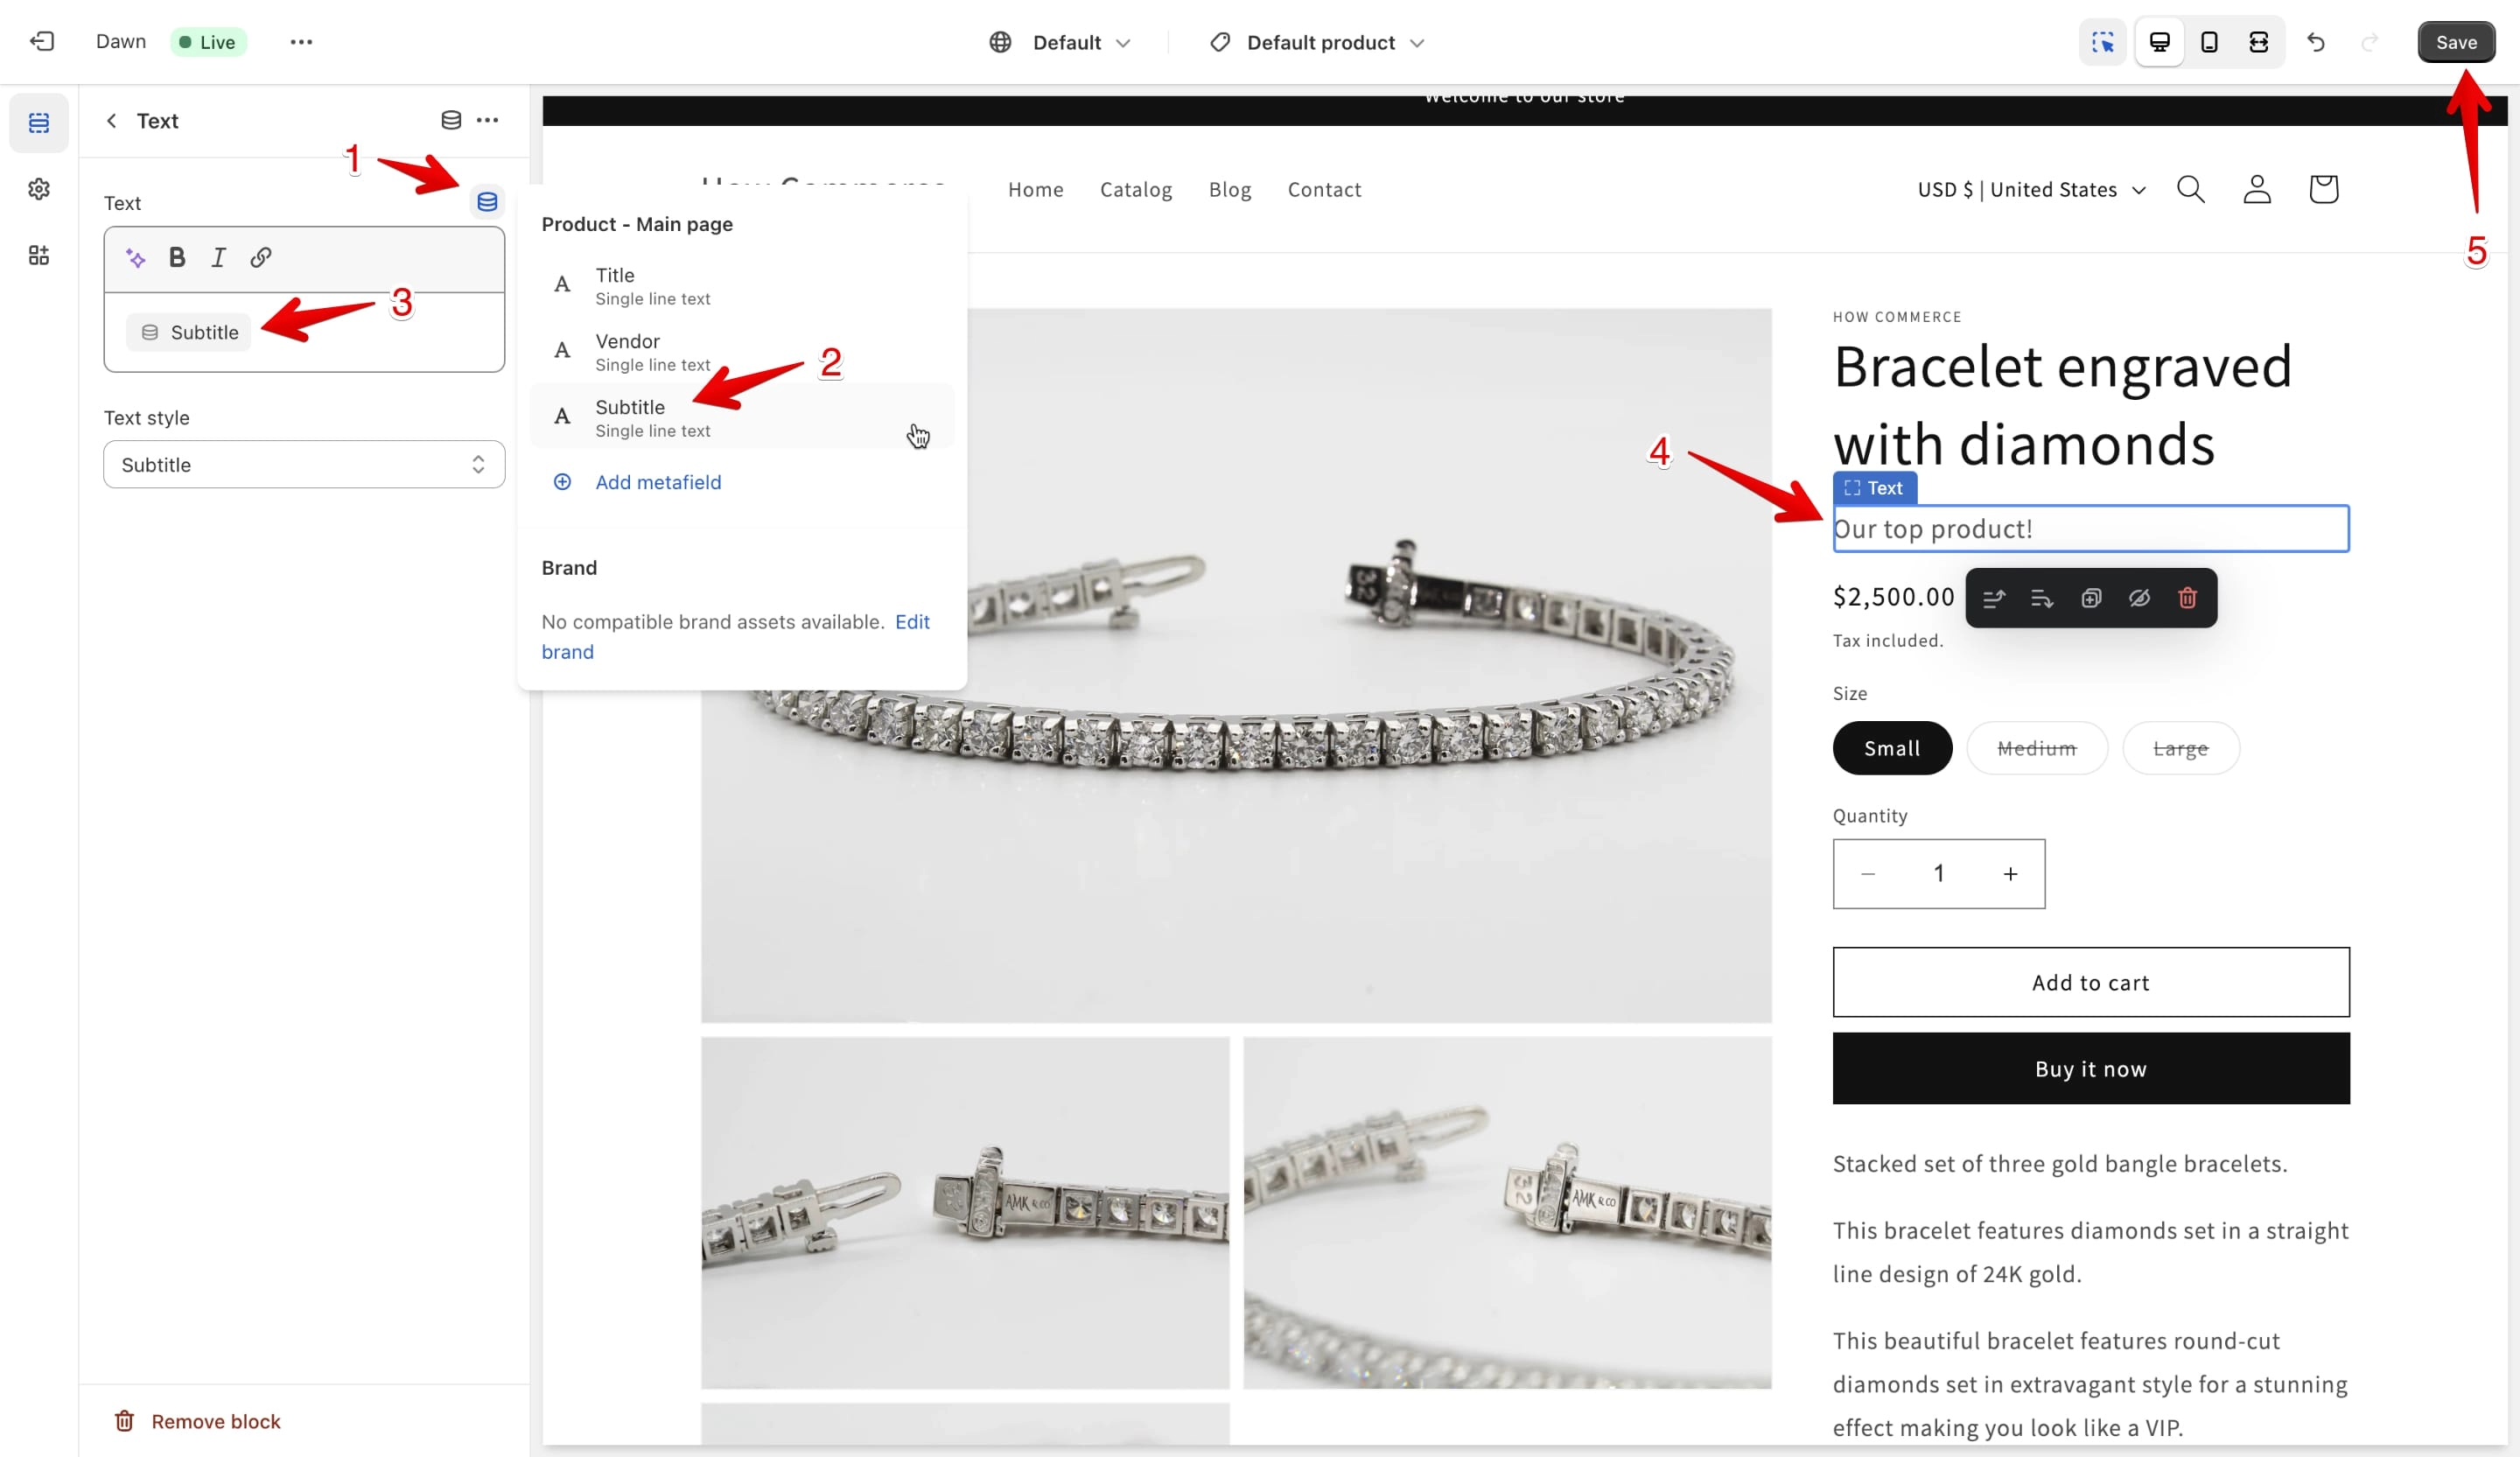Click Add metafield link
Image resolution: width=2520 pixels, height=1457 pixels.
point(658,482)
